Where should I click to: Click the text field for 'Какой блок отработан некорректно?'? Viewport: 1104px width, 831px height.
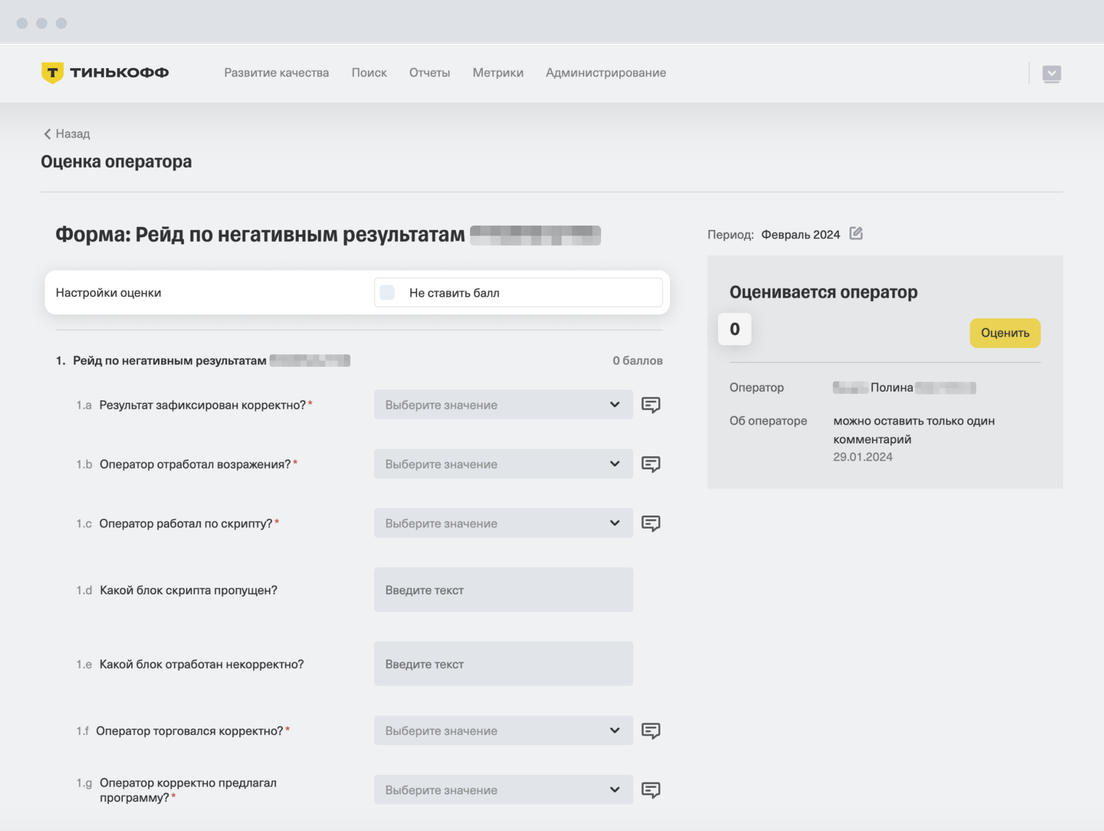(x=503, y=663)
